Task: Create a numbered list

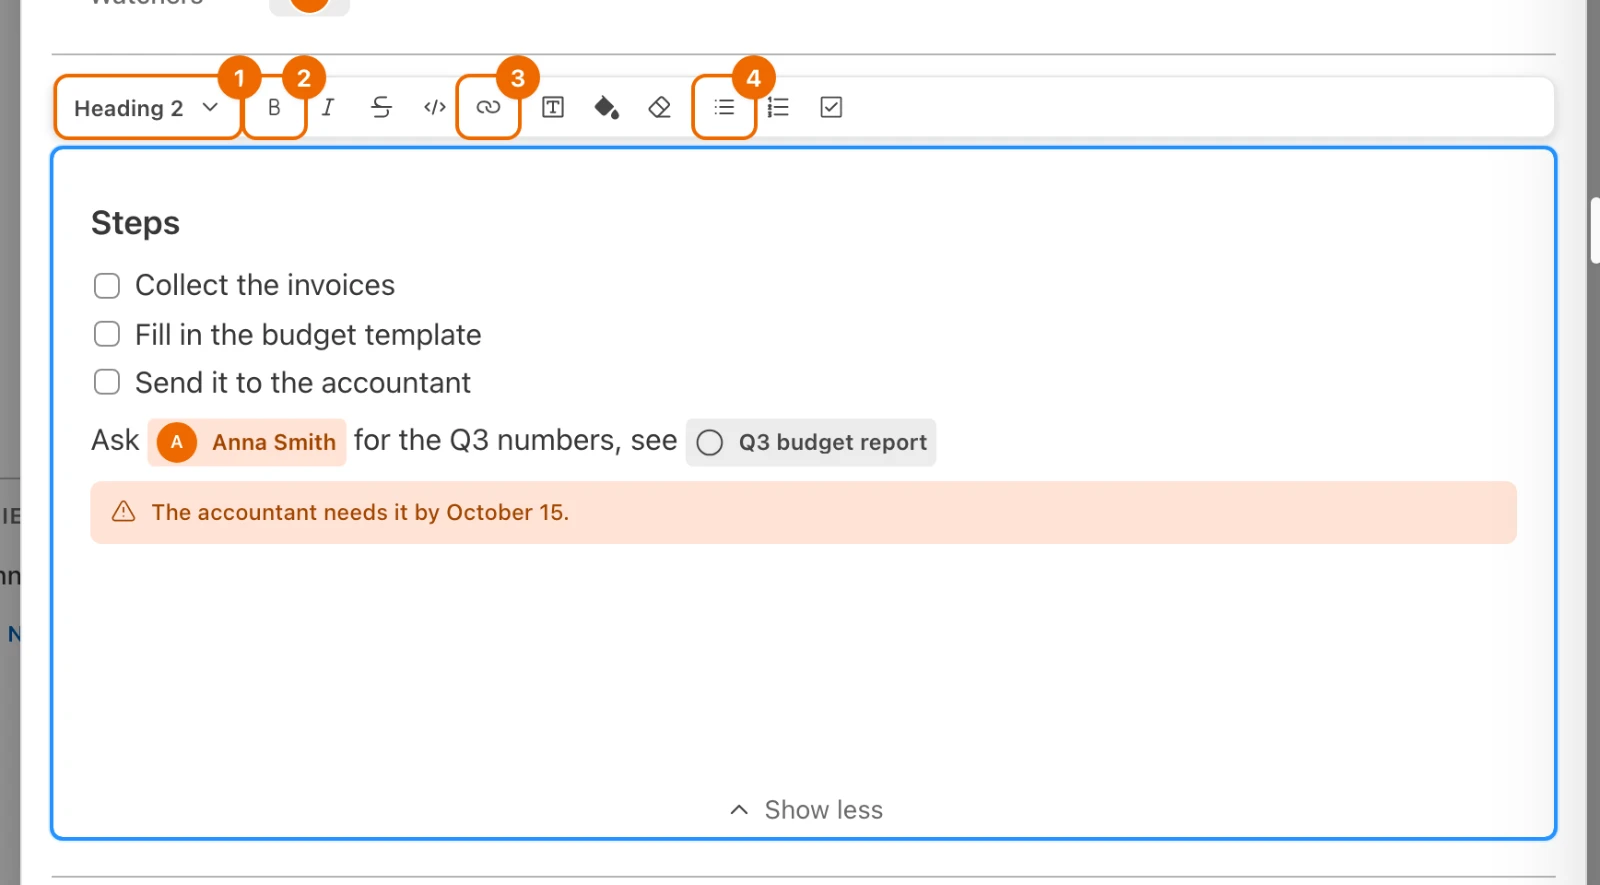Action: (x=778, y=107)
